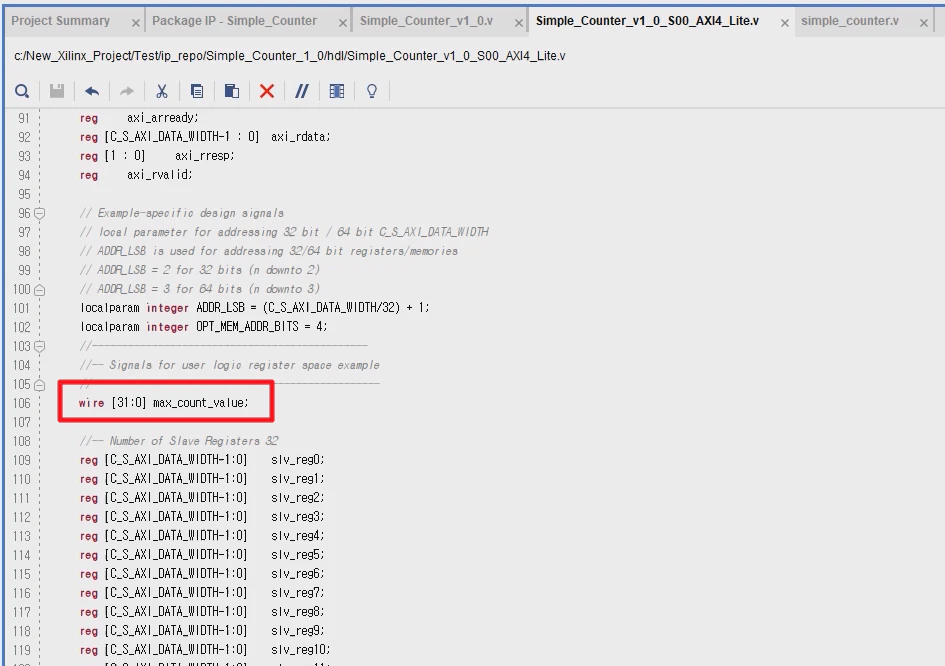Close the Project Summary tab
Screen dimensions: 945x666
point(136,23)
